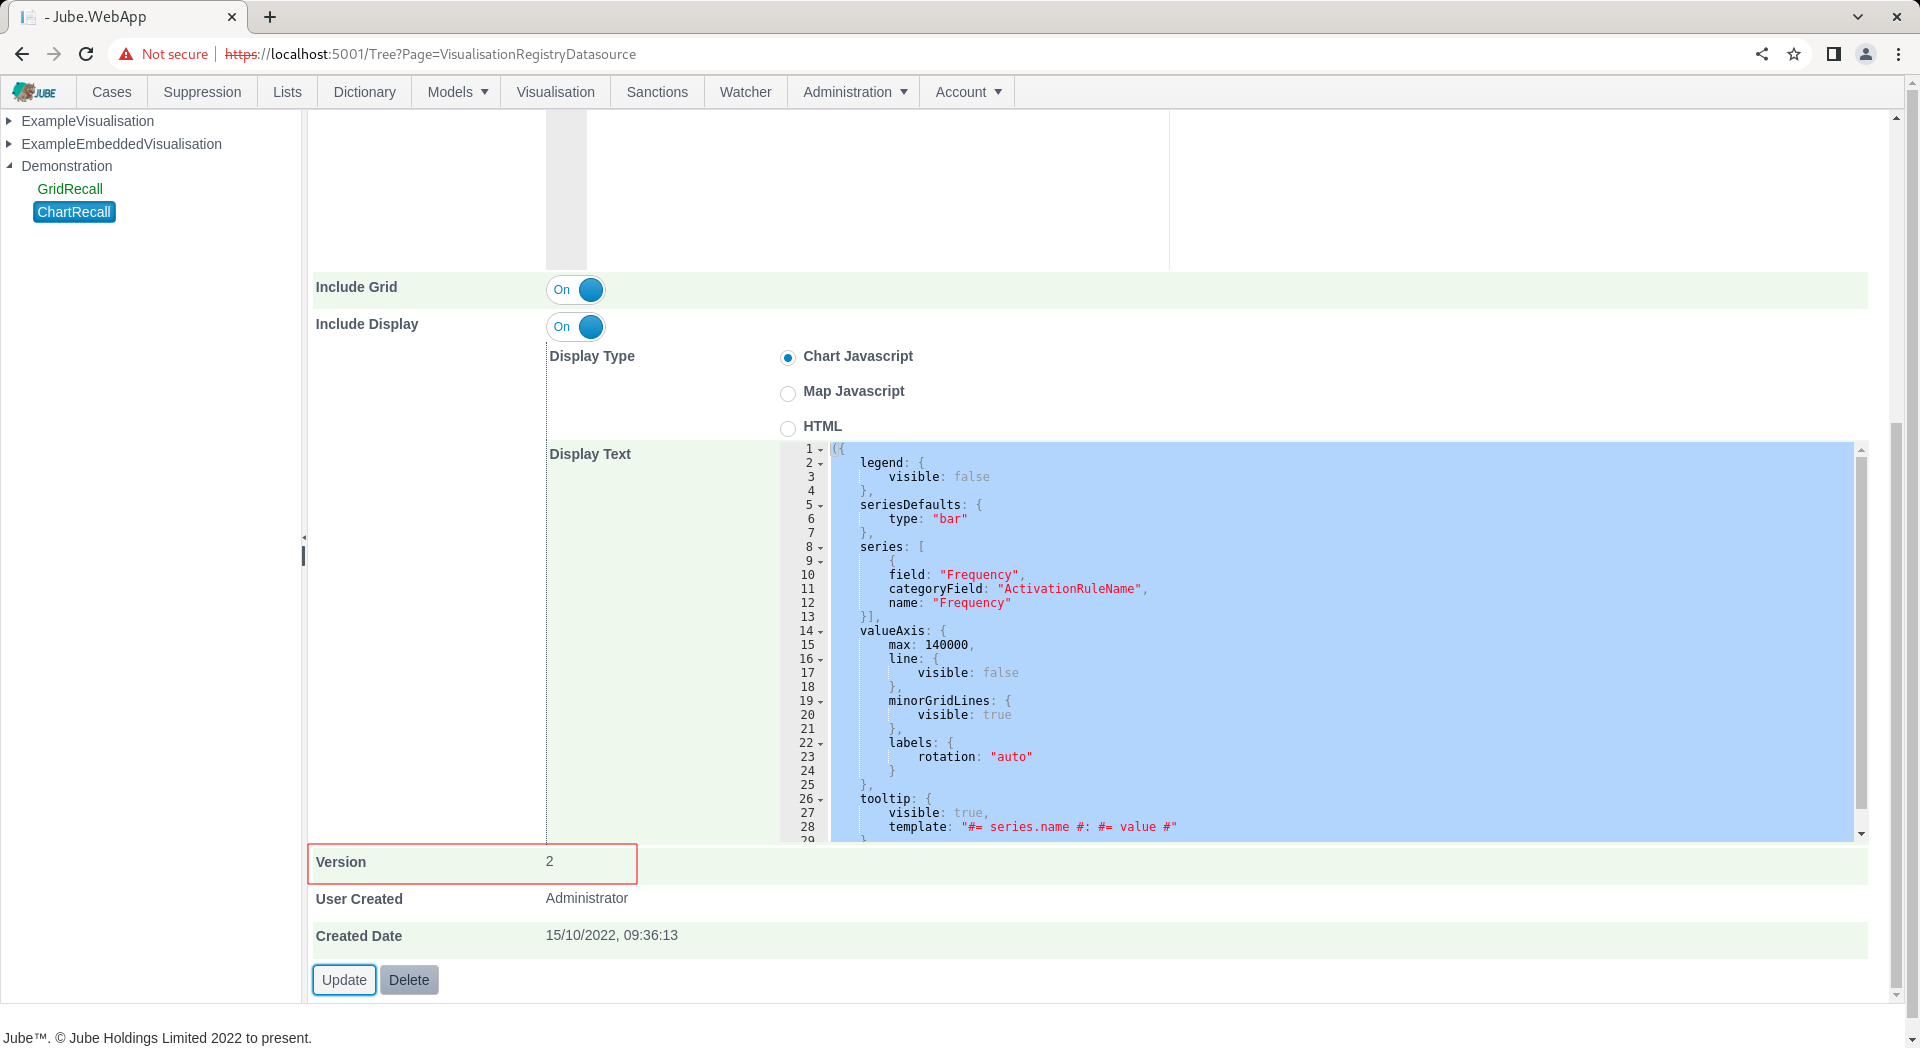The image size is (1920, 1048).
Task: Open the Models dropdown menu
Action: 457,92
